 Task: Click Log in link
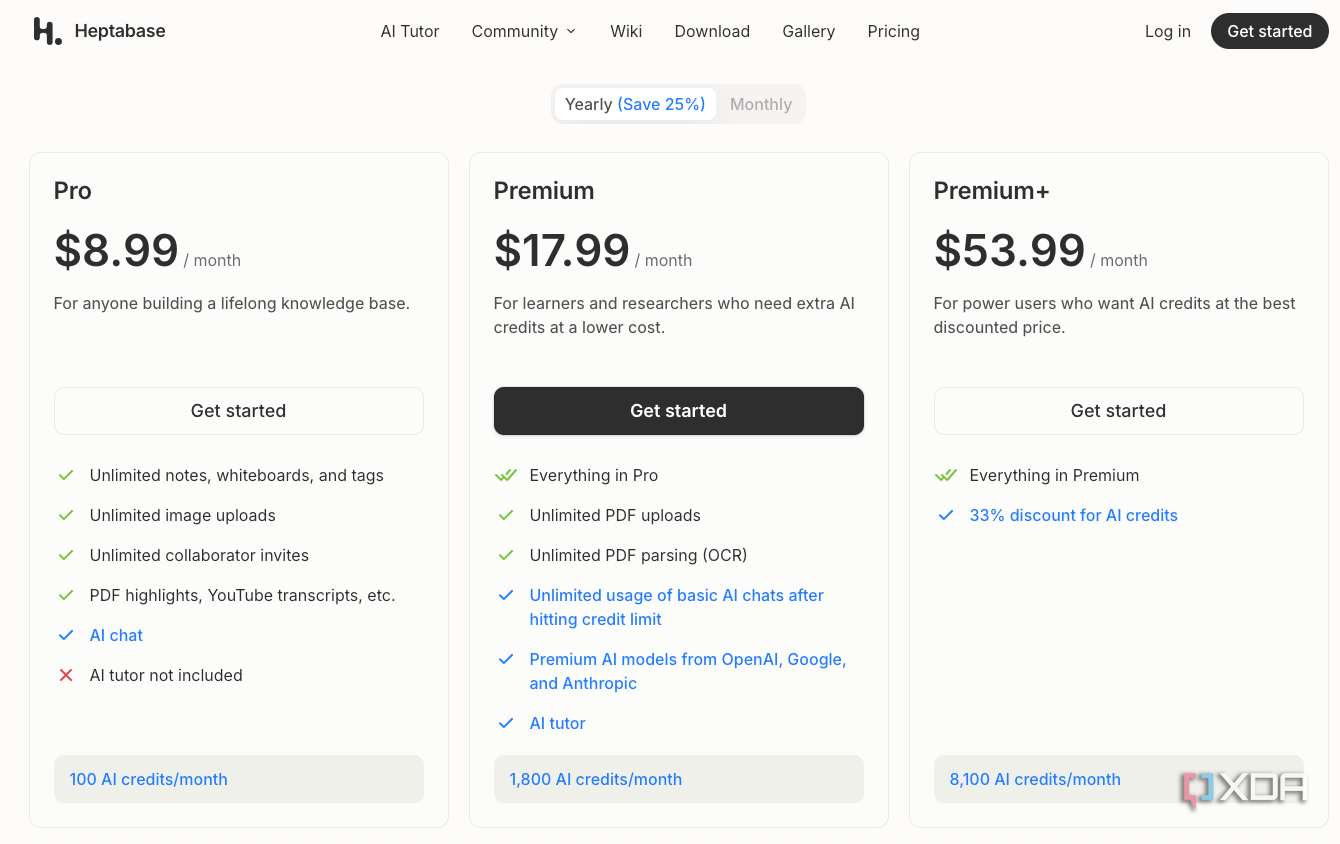pos(1168,31)
